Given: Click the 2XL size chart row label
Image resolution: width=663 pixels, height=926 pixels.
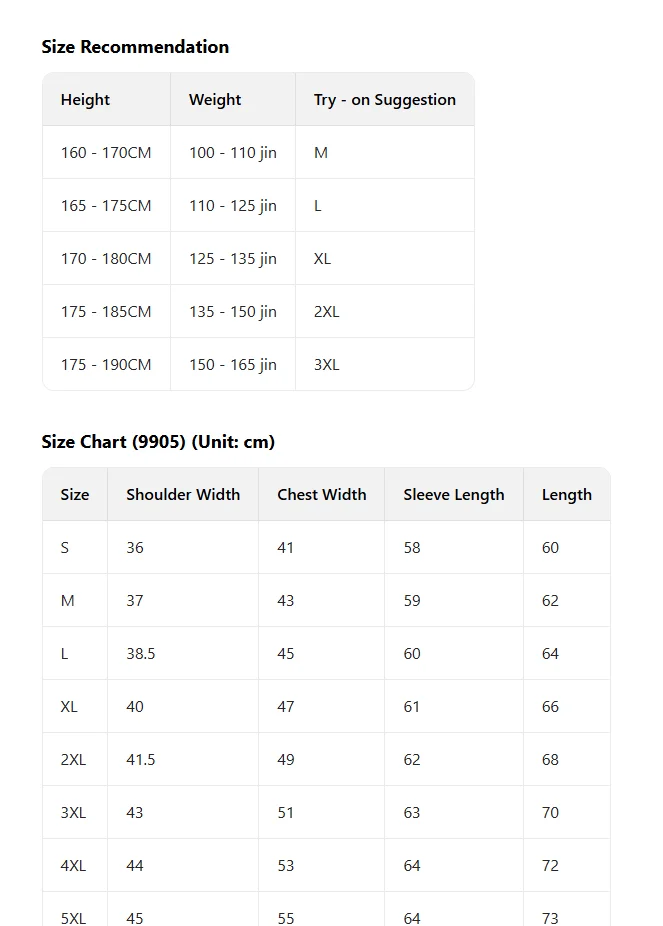Looking at the screenshot, I should click(x=75, y=759).
